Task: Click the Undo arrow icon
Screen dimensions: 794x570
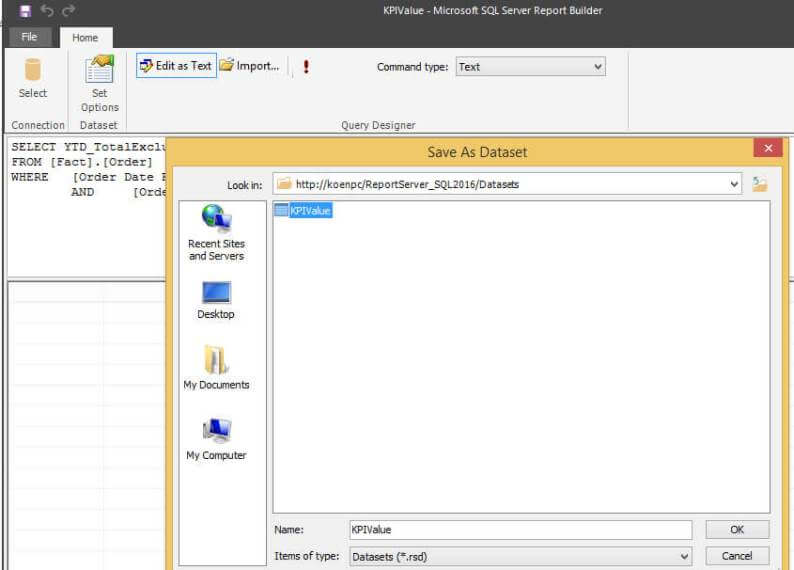Action: [x=47, y=11]
